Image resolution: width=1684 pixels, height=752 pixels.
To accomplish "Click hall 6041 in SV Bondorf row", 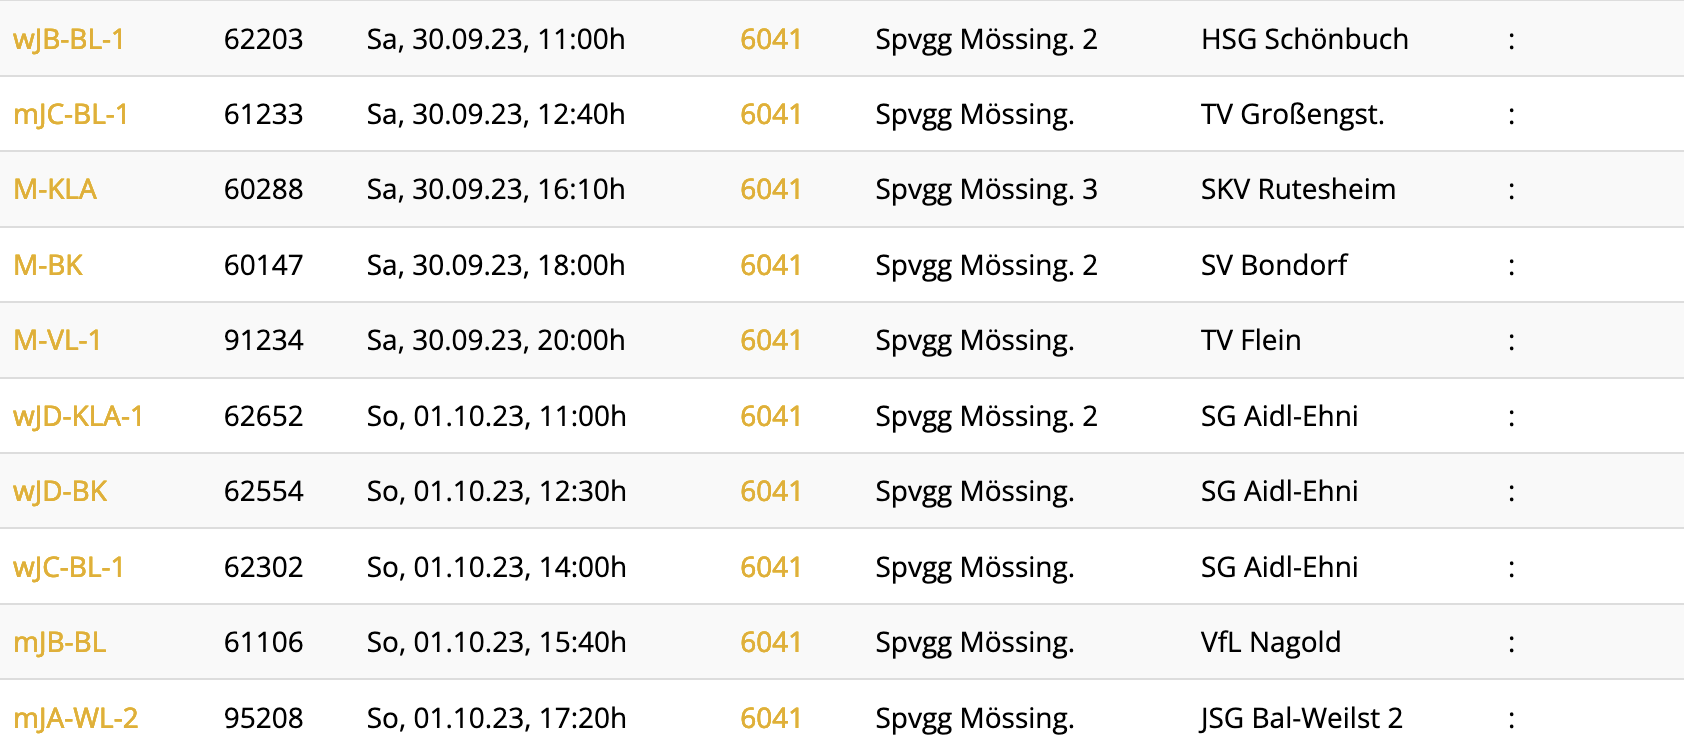I will (x=771, y=266).
